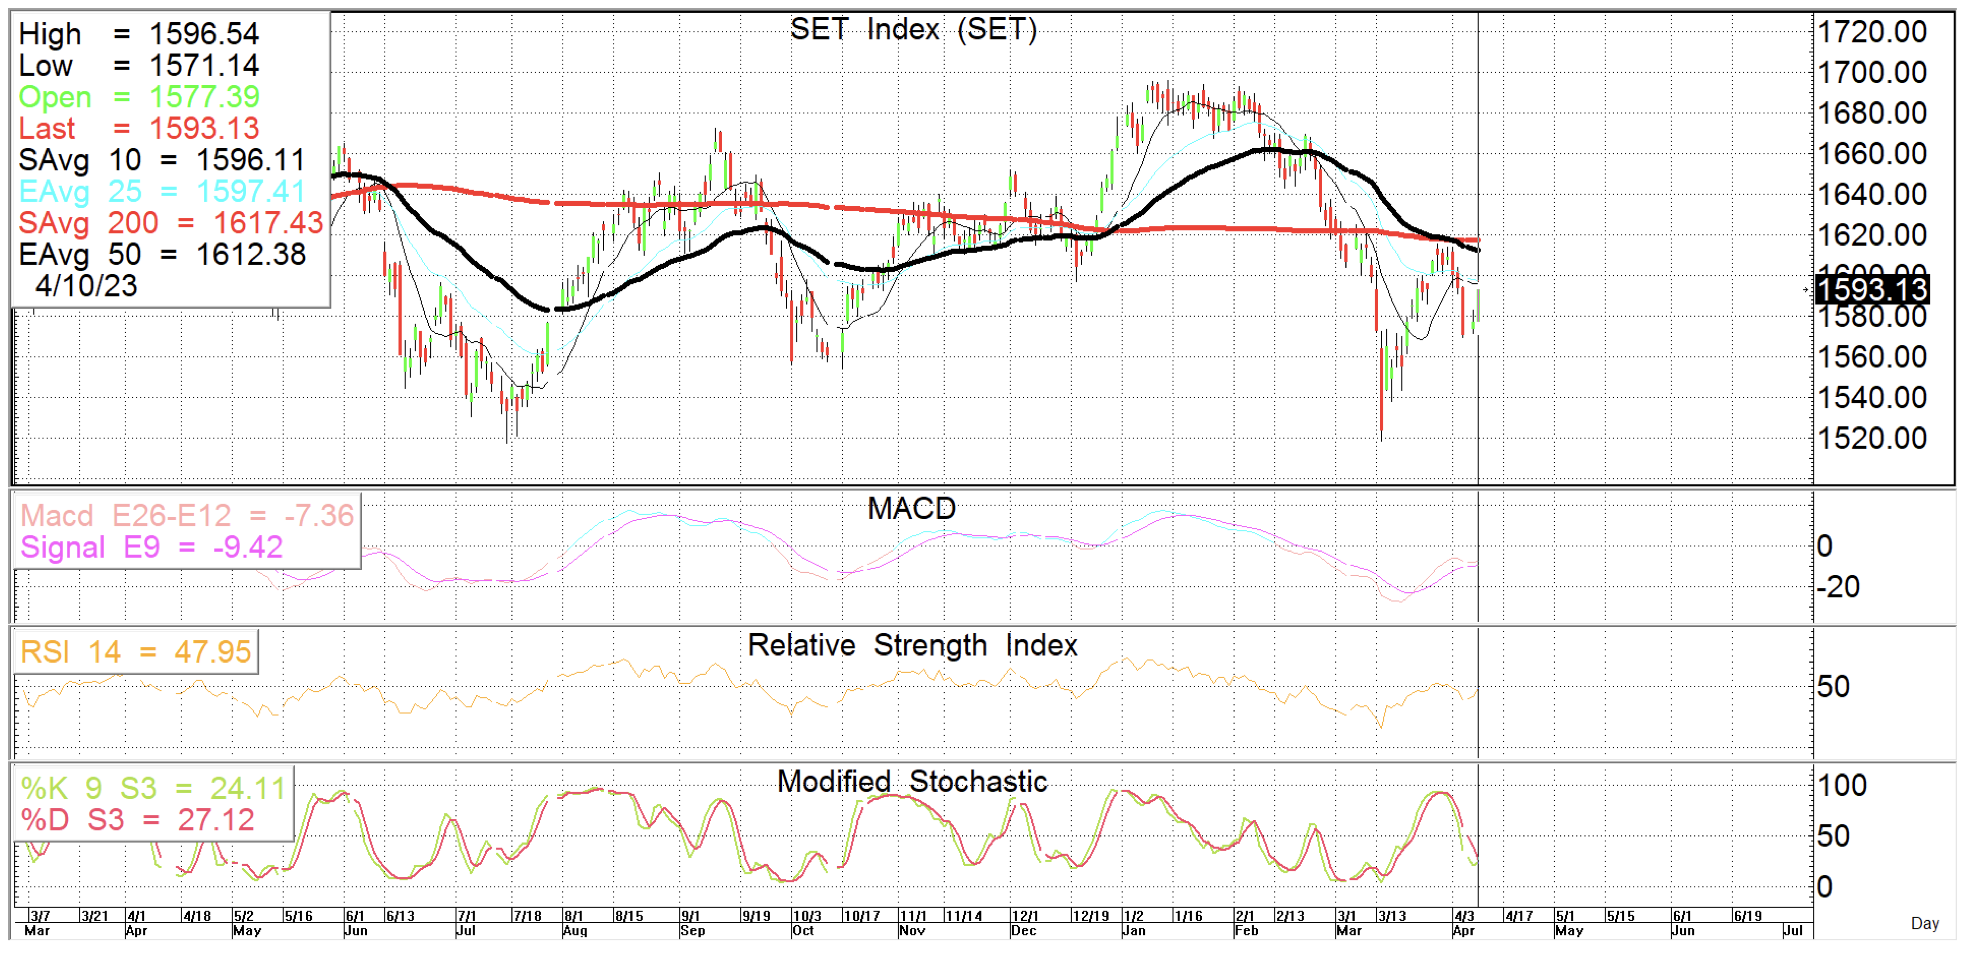
Task: Select 'Signal E9 = -9.42' legend
Action: point(151,548)
